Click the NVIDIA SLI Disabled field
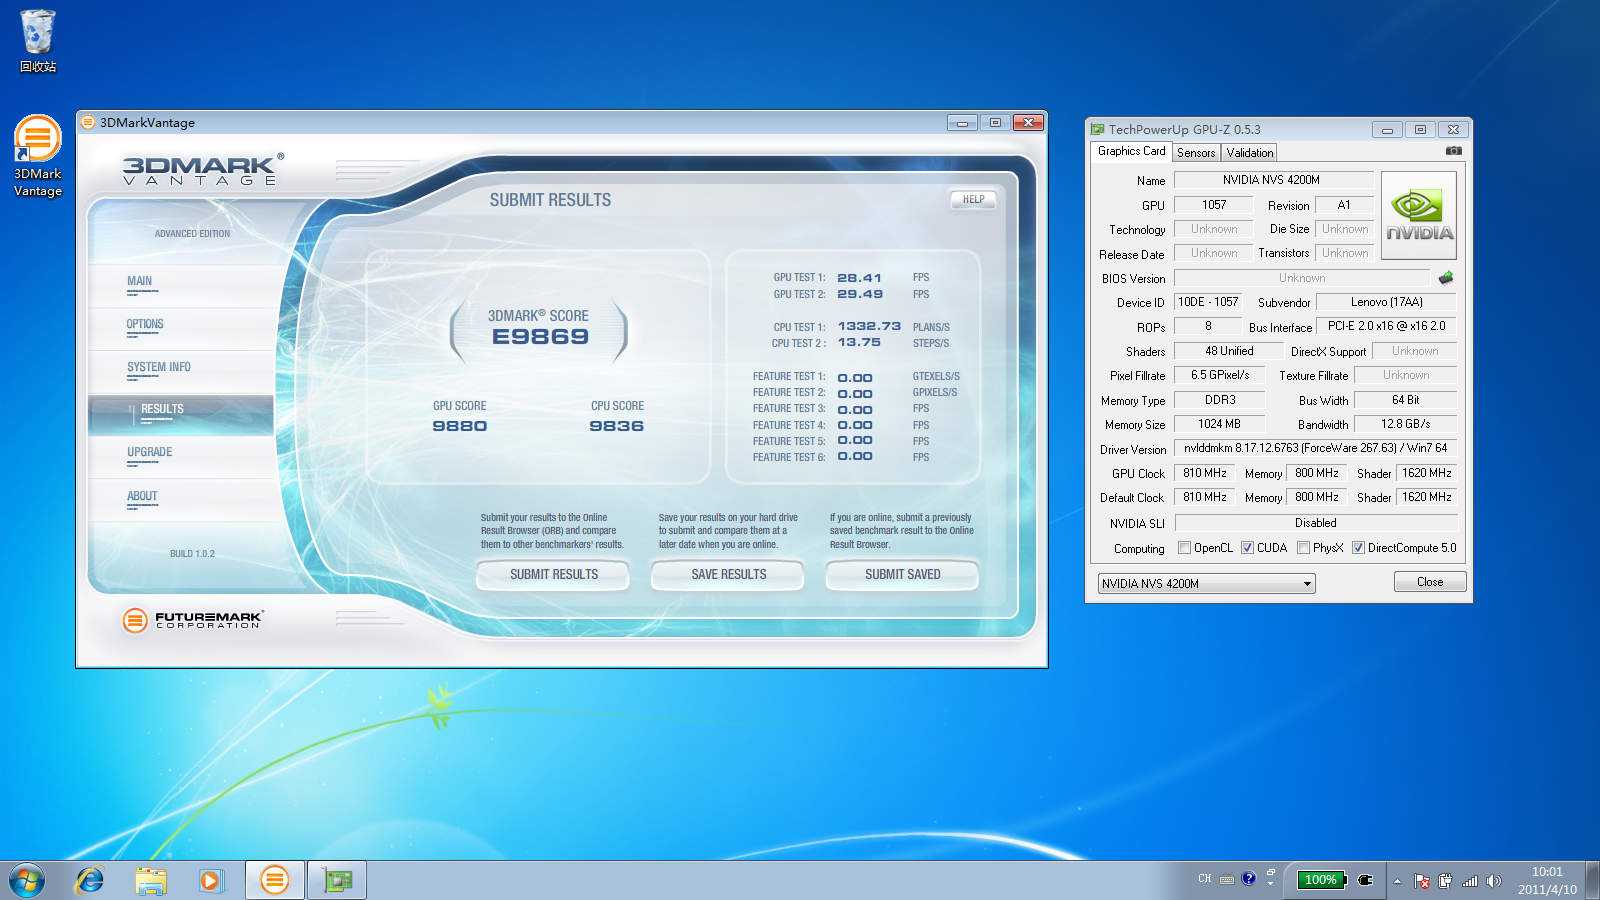Screen dimensions: 1600x900 (1316, 523)
